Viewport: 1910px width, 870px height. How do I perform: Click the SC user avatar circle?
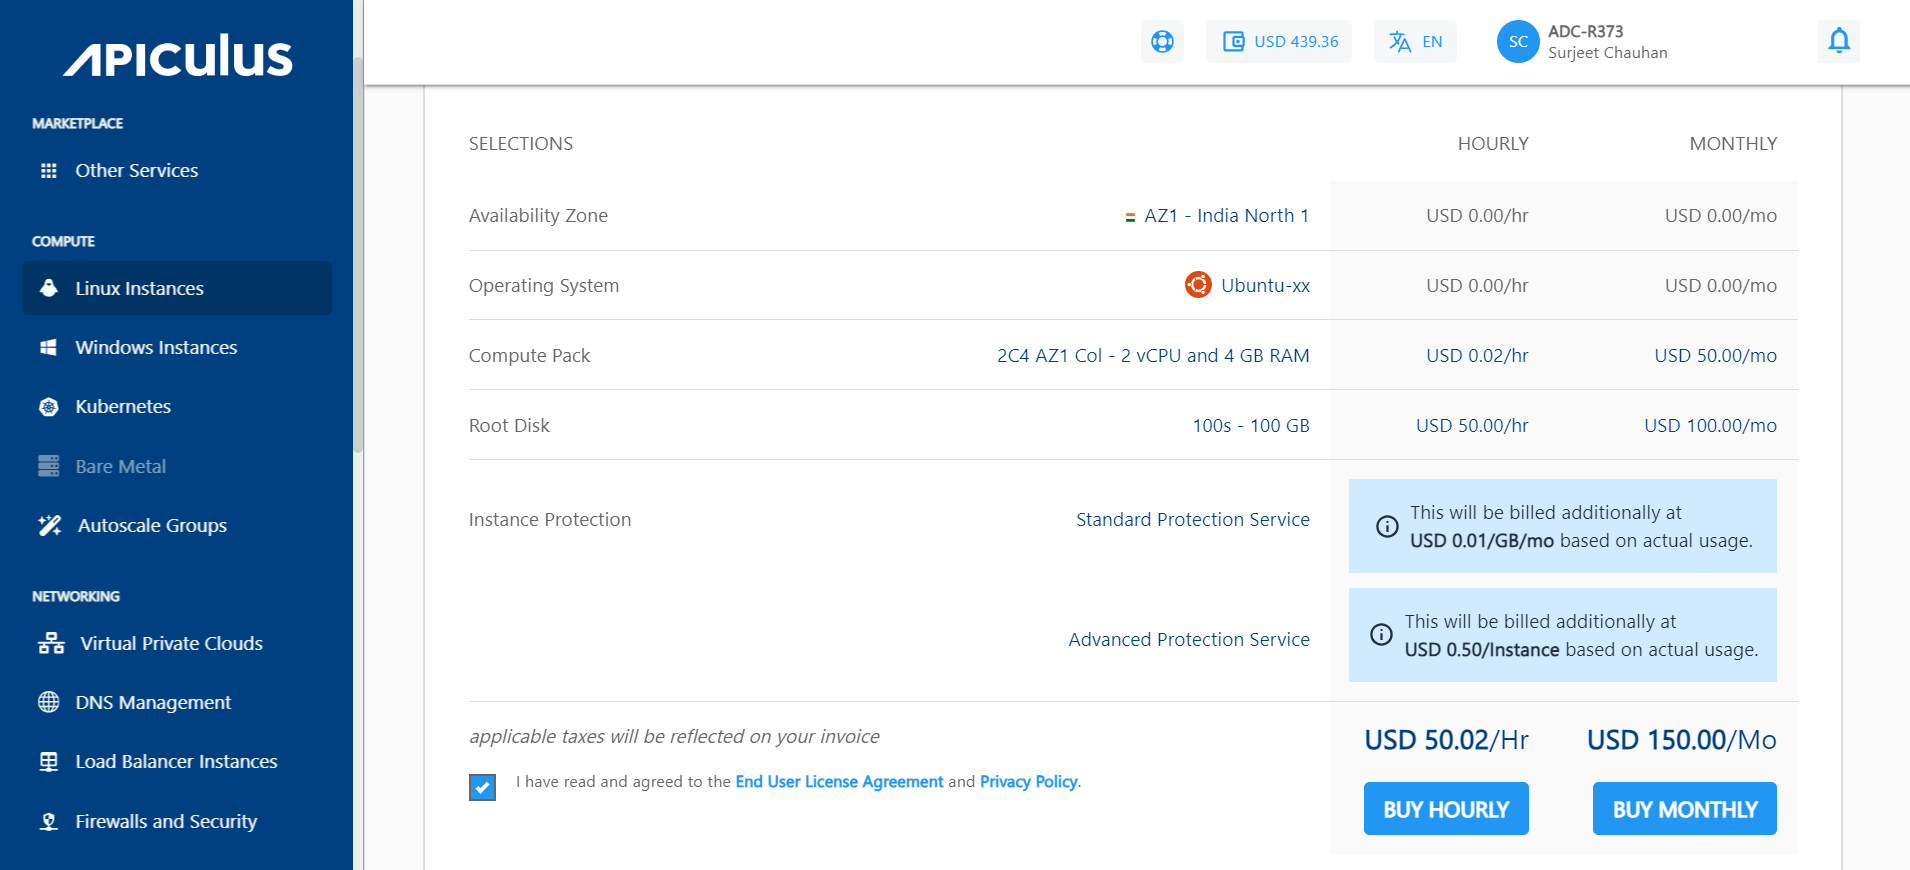tap(1517, 42)
